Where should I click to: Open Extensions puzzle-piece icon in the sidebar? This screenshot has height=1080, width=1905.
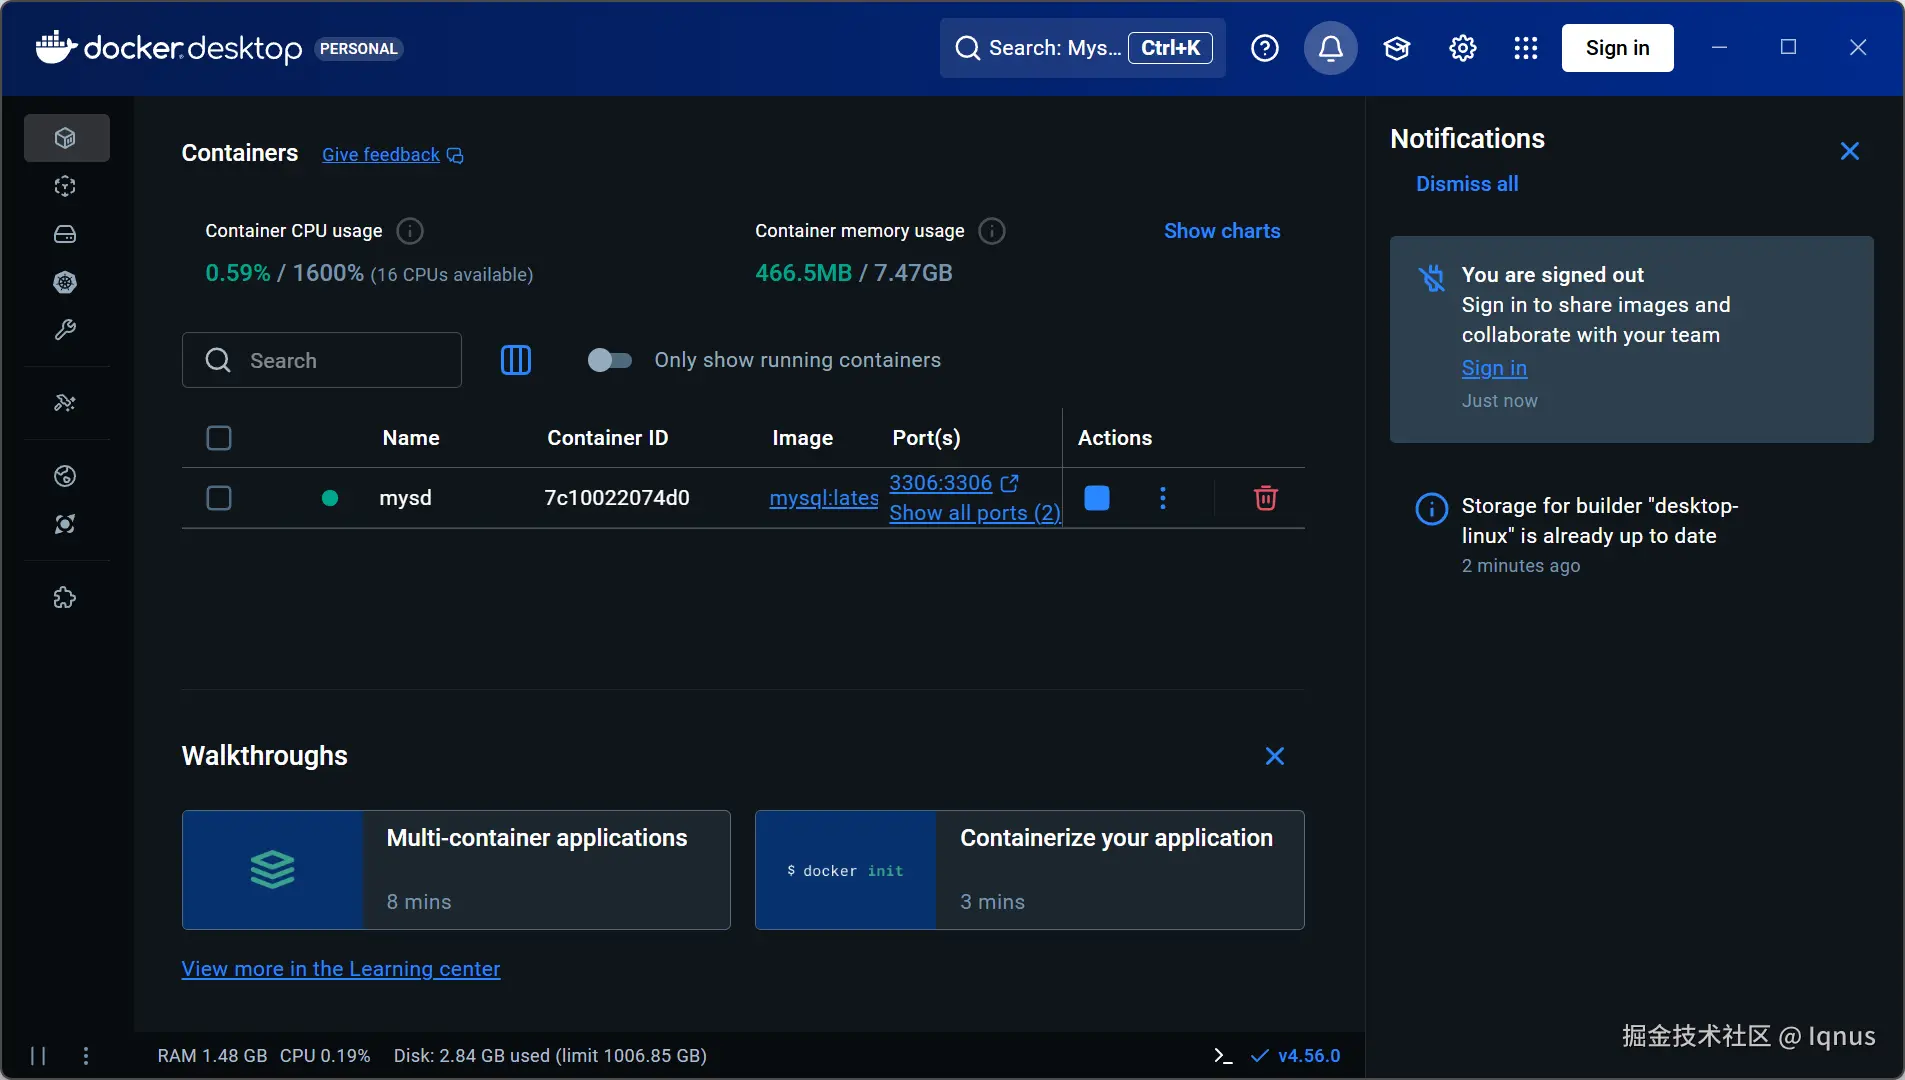(66, 598)
